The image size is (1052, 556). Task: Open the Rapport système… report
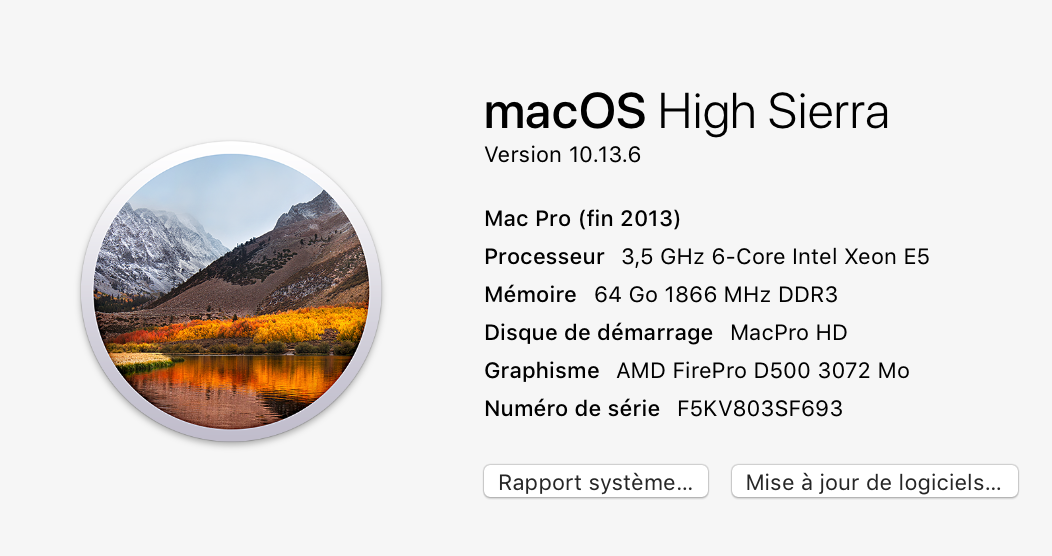[595, 482]
